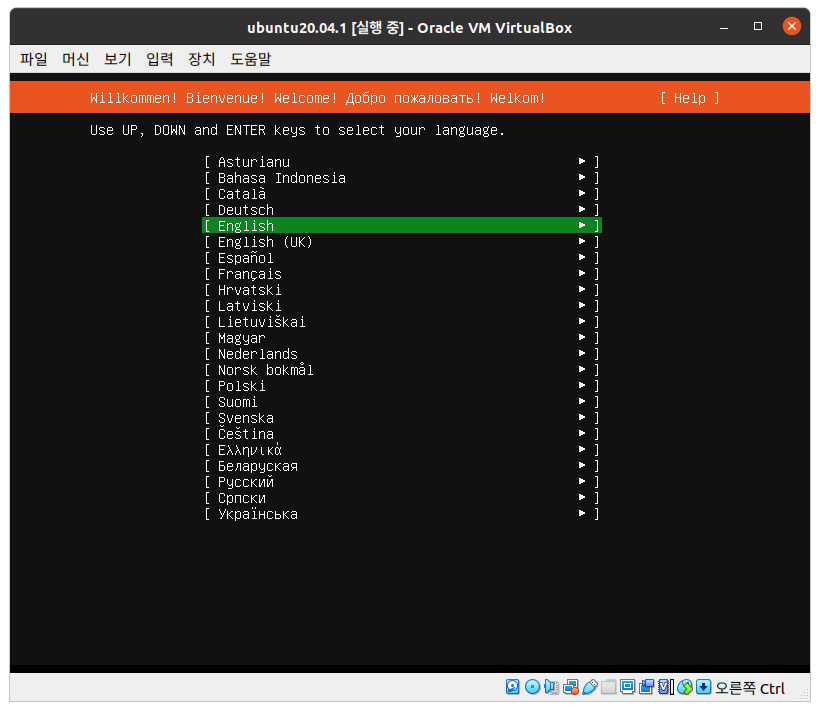Select the Русский language text
Image resolution: width=820 pixels, height=711 pixels.
point(246,481)
